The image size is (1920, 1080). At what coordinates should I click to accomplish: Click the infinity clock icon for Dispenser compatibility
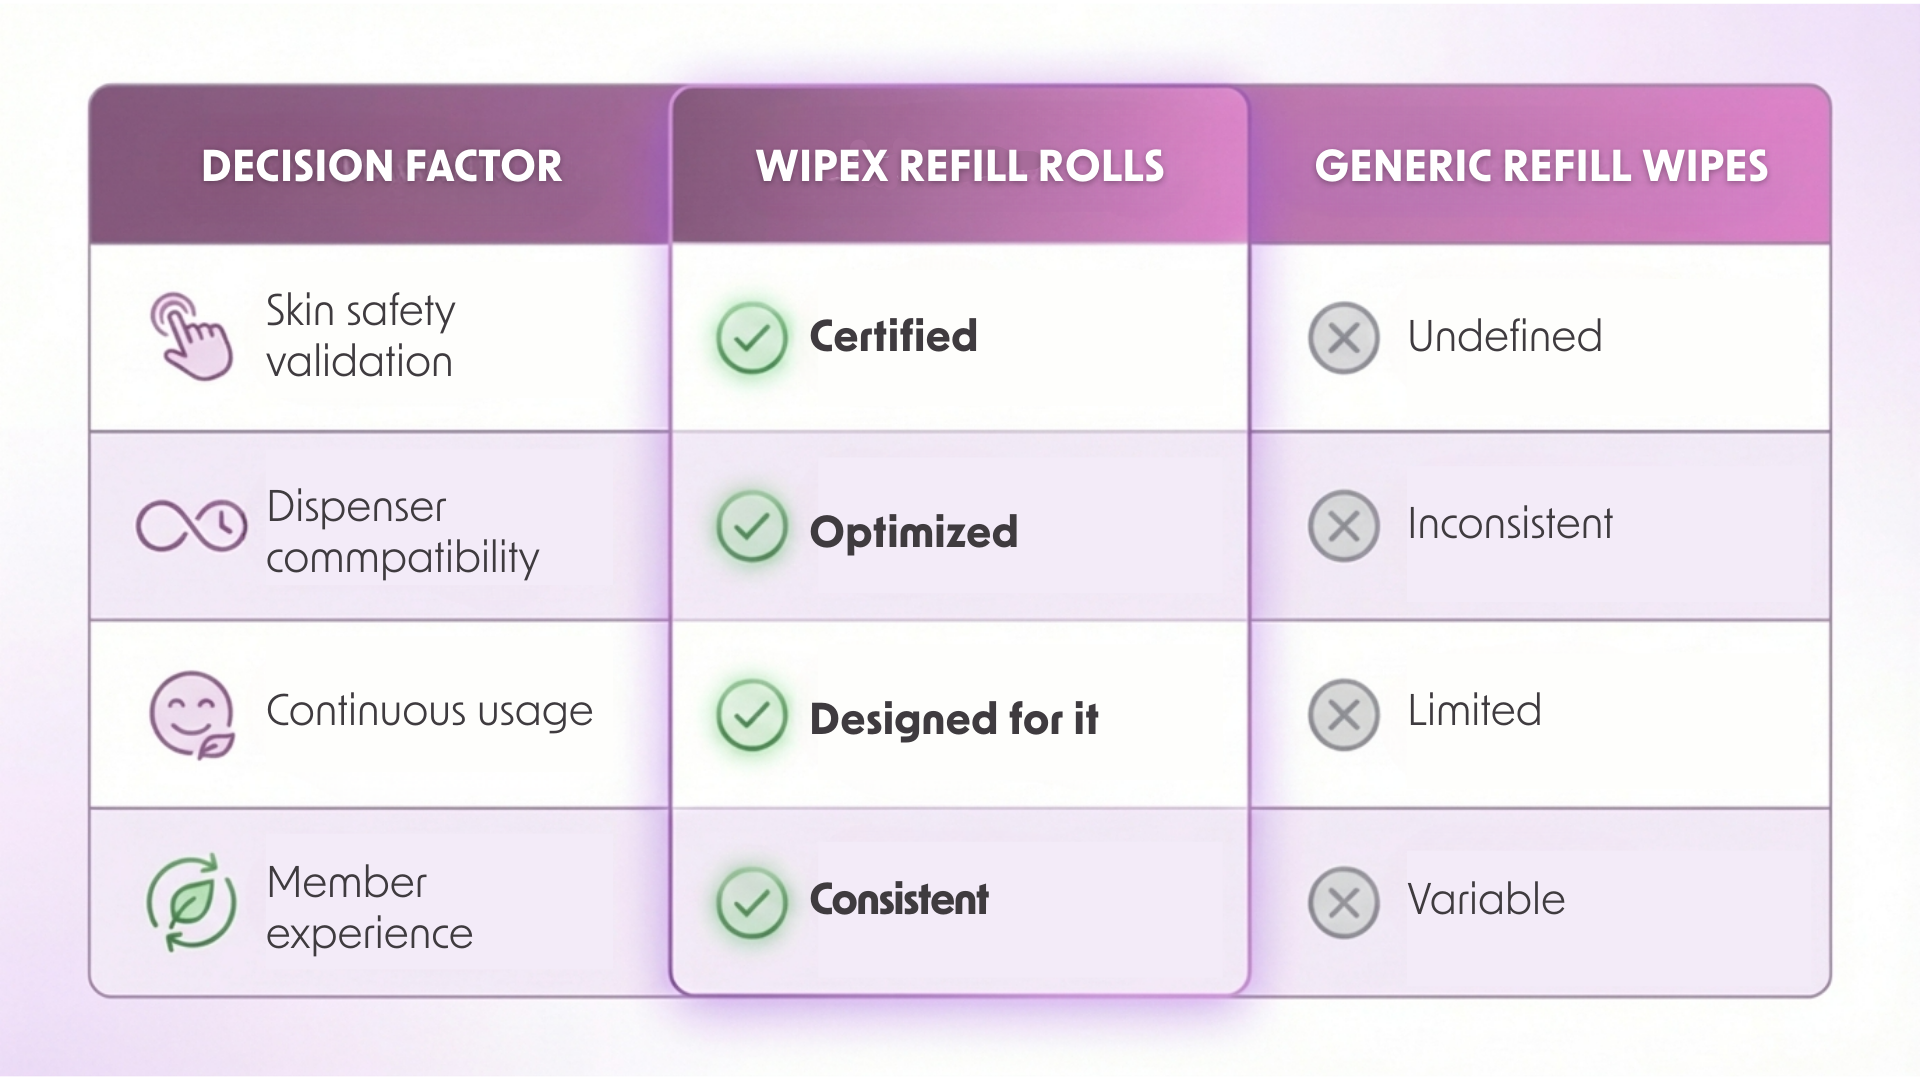coord(191,526)
